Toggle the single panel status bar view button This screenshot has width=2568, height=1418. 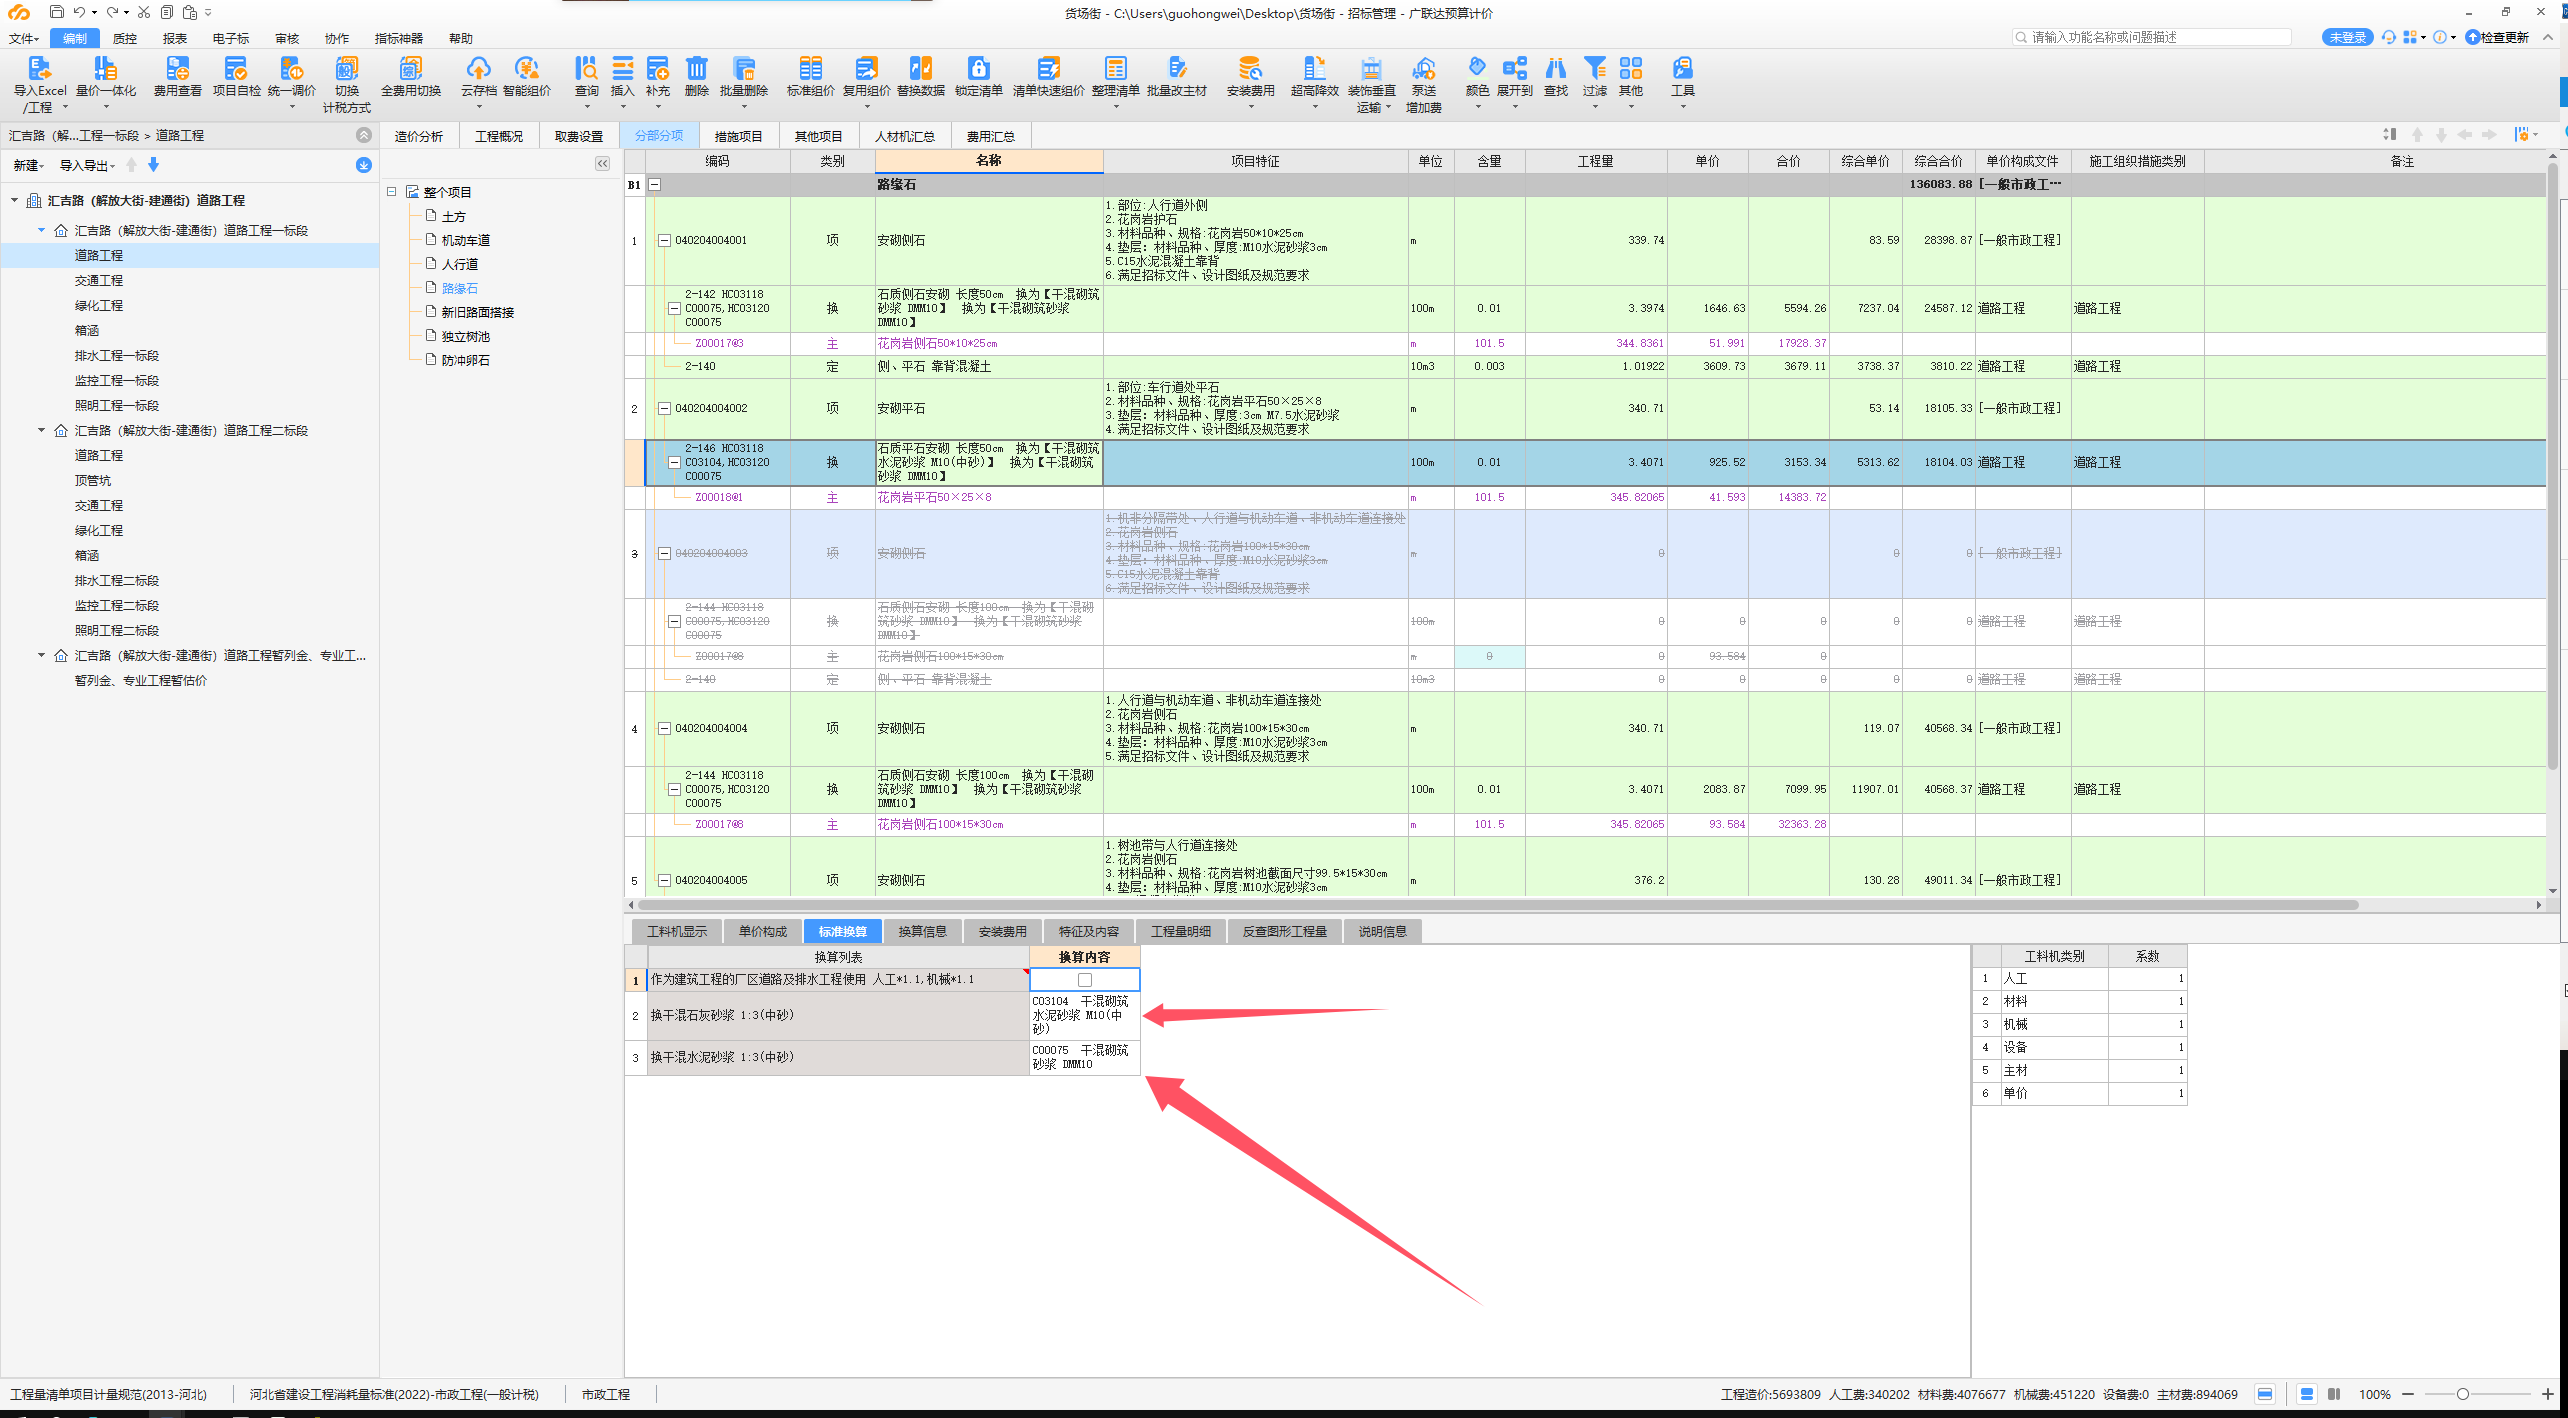[2265, 1394]
